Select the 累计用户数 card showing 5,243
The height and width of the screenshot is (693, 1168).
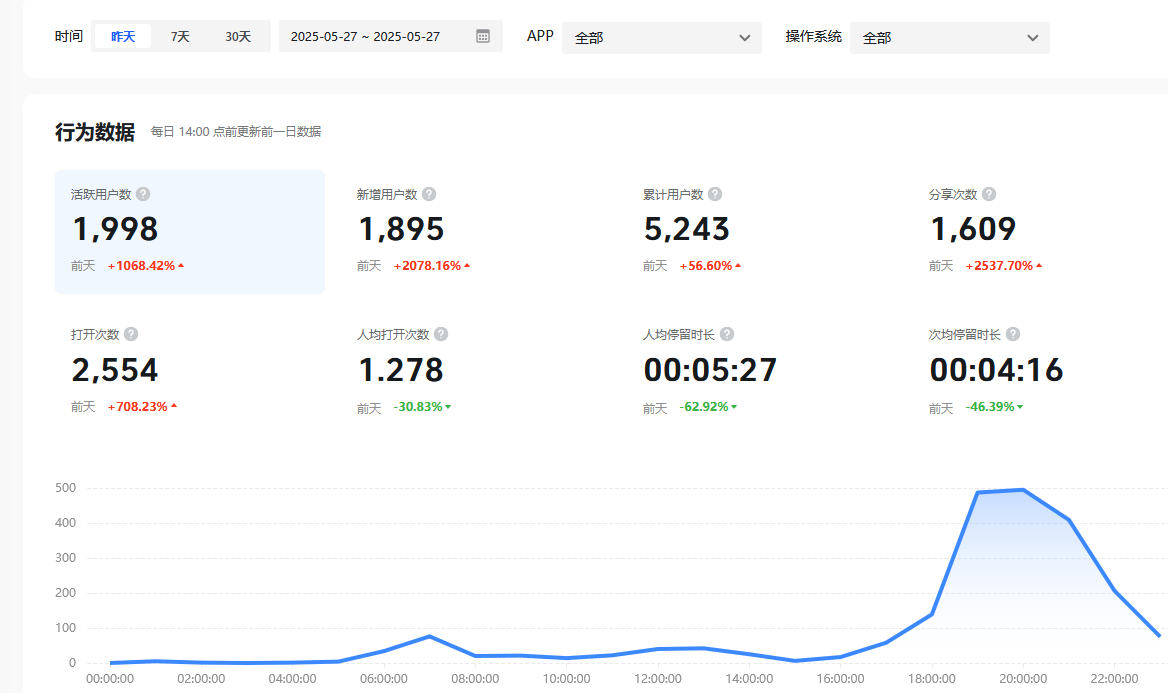point(763,232)
